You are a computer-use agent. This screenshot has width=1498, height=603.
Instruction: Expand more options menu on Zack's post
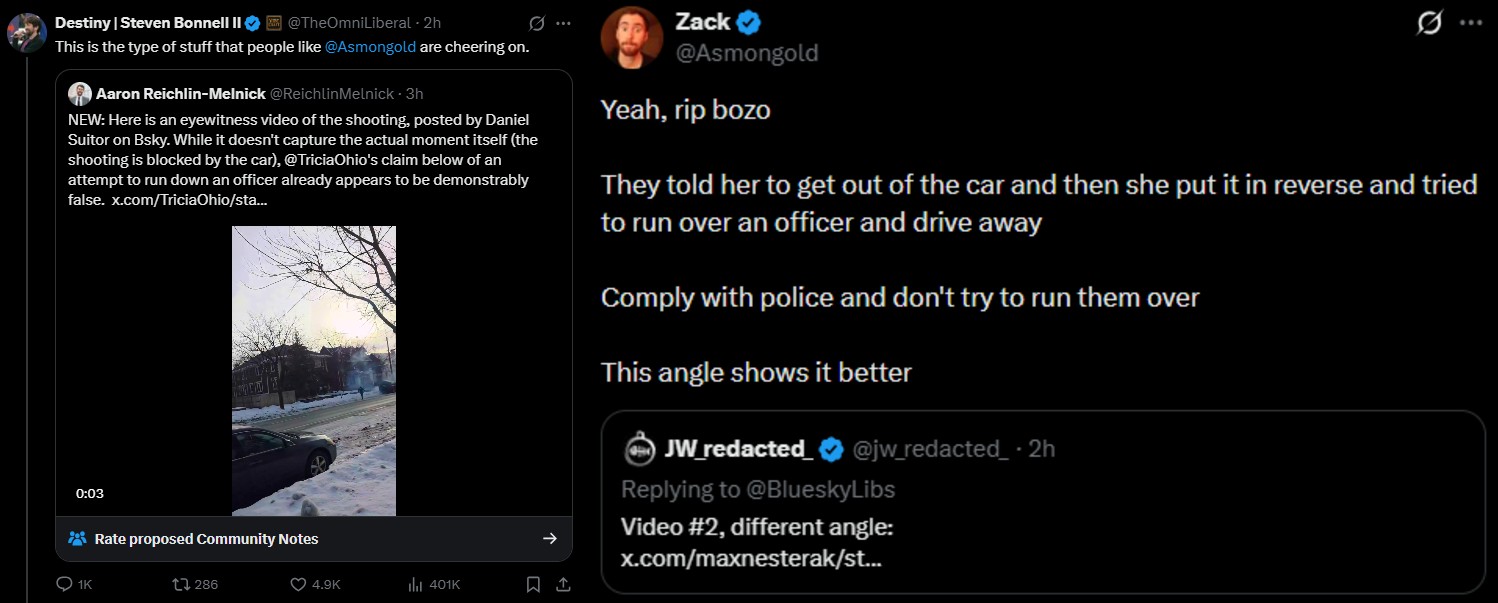point(1471,23)
